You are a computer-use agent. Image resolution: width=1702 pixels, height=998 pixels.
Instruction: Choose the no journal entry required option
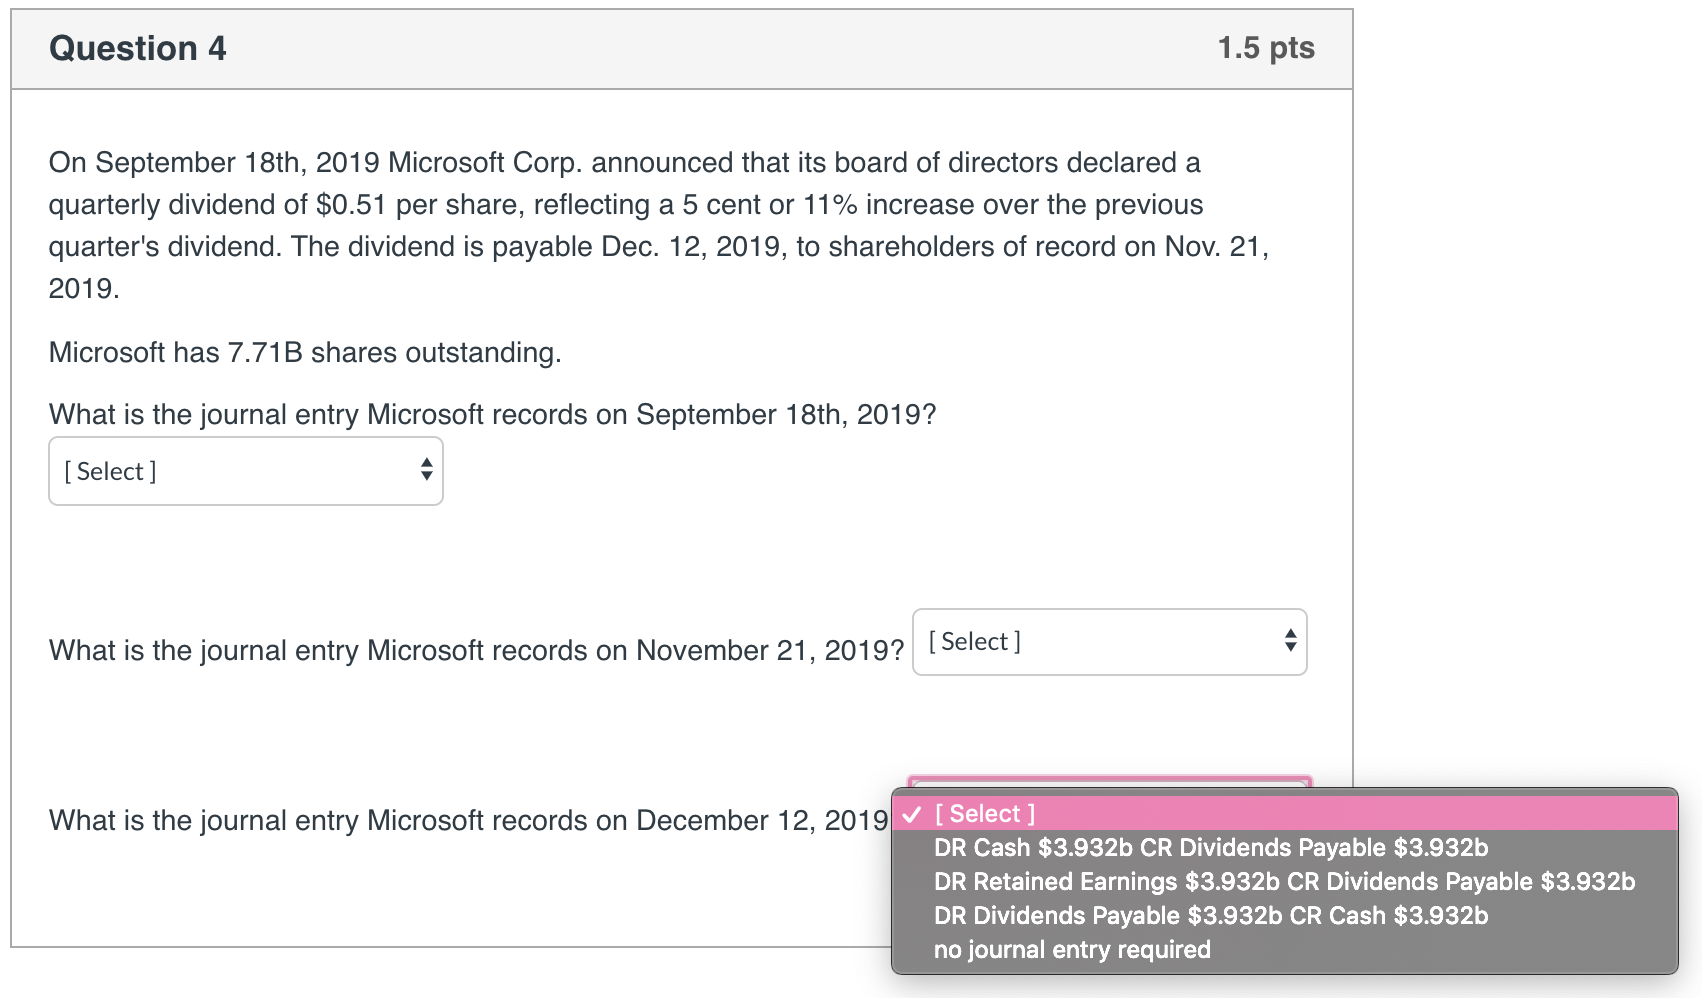click(1071, 949)
